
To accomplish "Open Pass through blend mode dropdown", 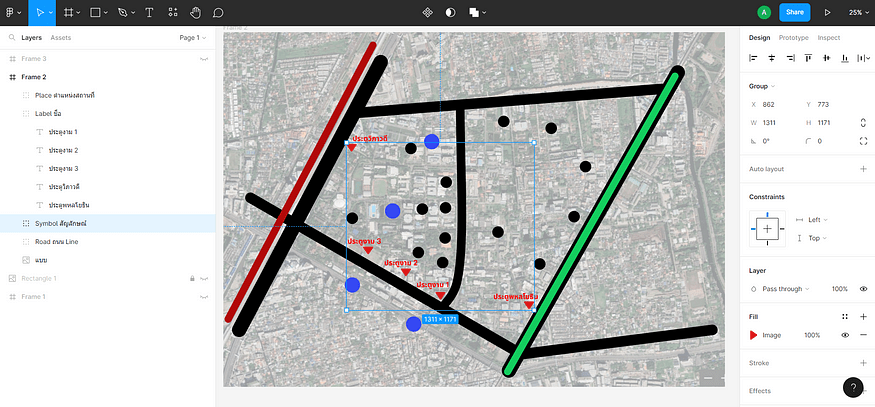I will [788, 289].
